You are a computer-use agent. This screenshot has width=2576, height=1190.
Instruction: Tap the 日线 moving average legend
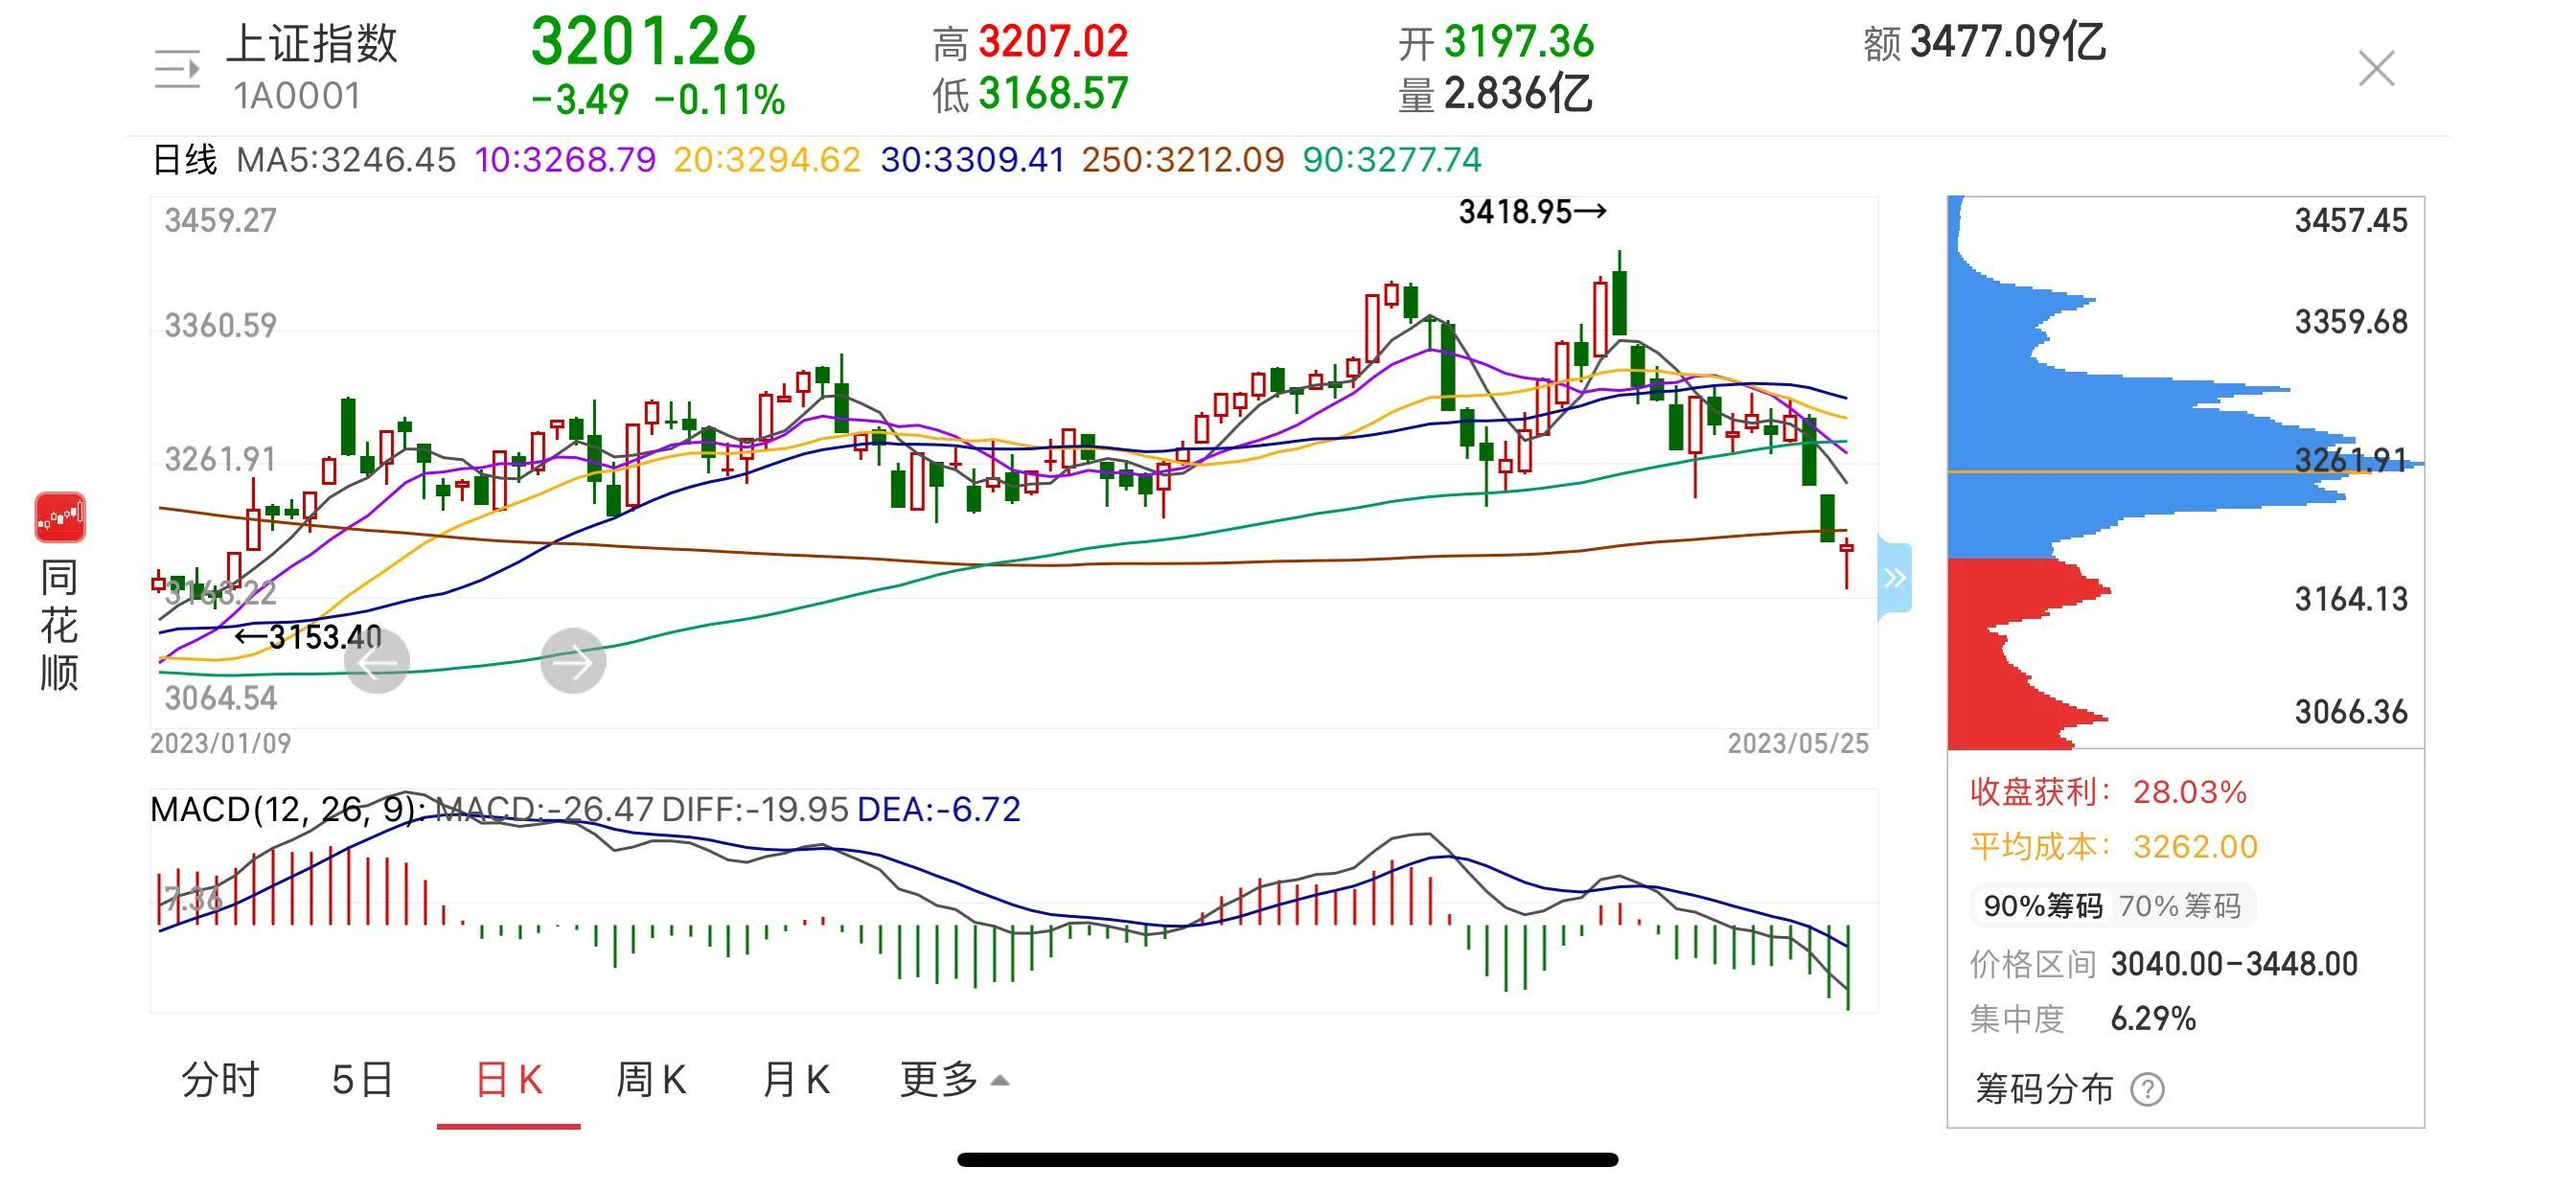(x=184, y=160)
